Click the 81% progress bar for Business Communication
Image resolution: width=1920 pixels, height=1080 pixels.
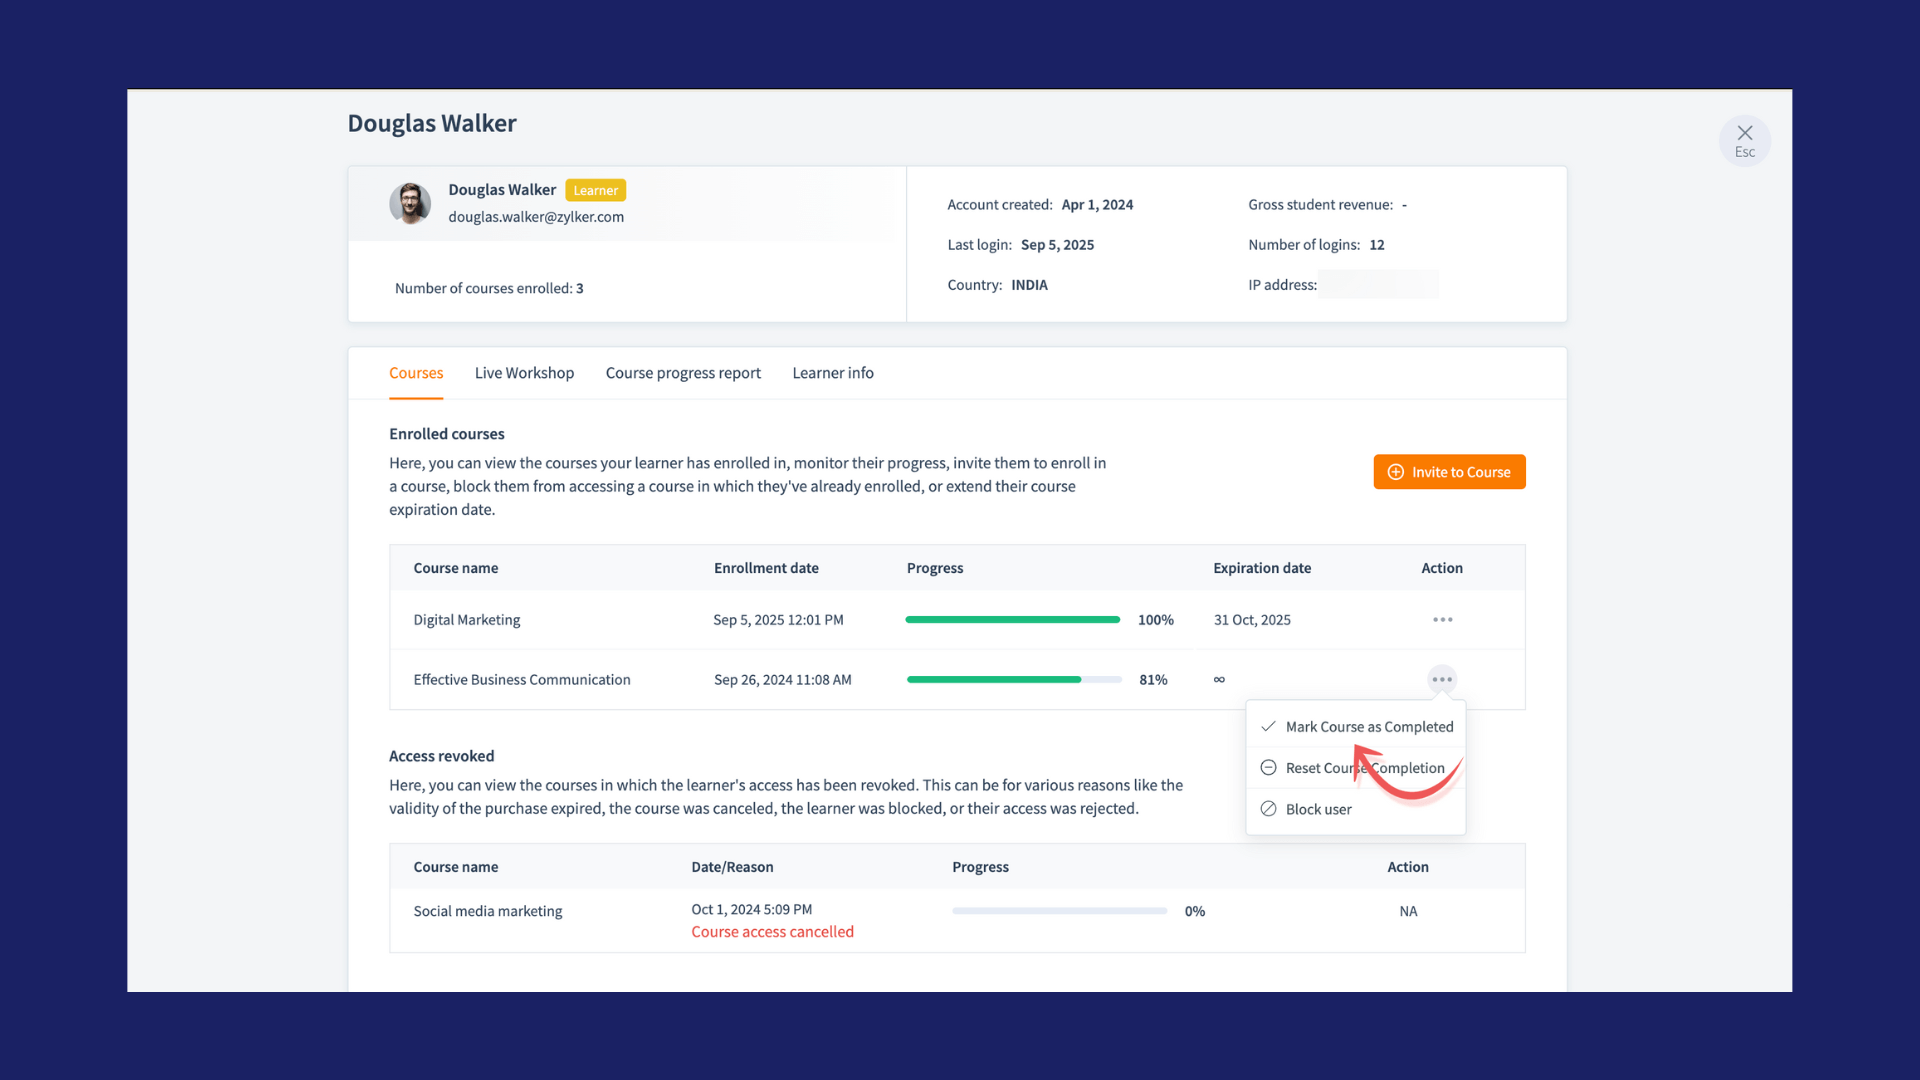pos(1013,680)
